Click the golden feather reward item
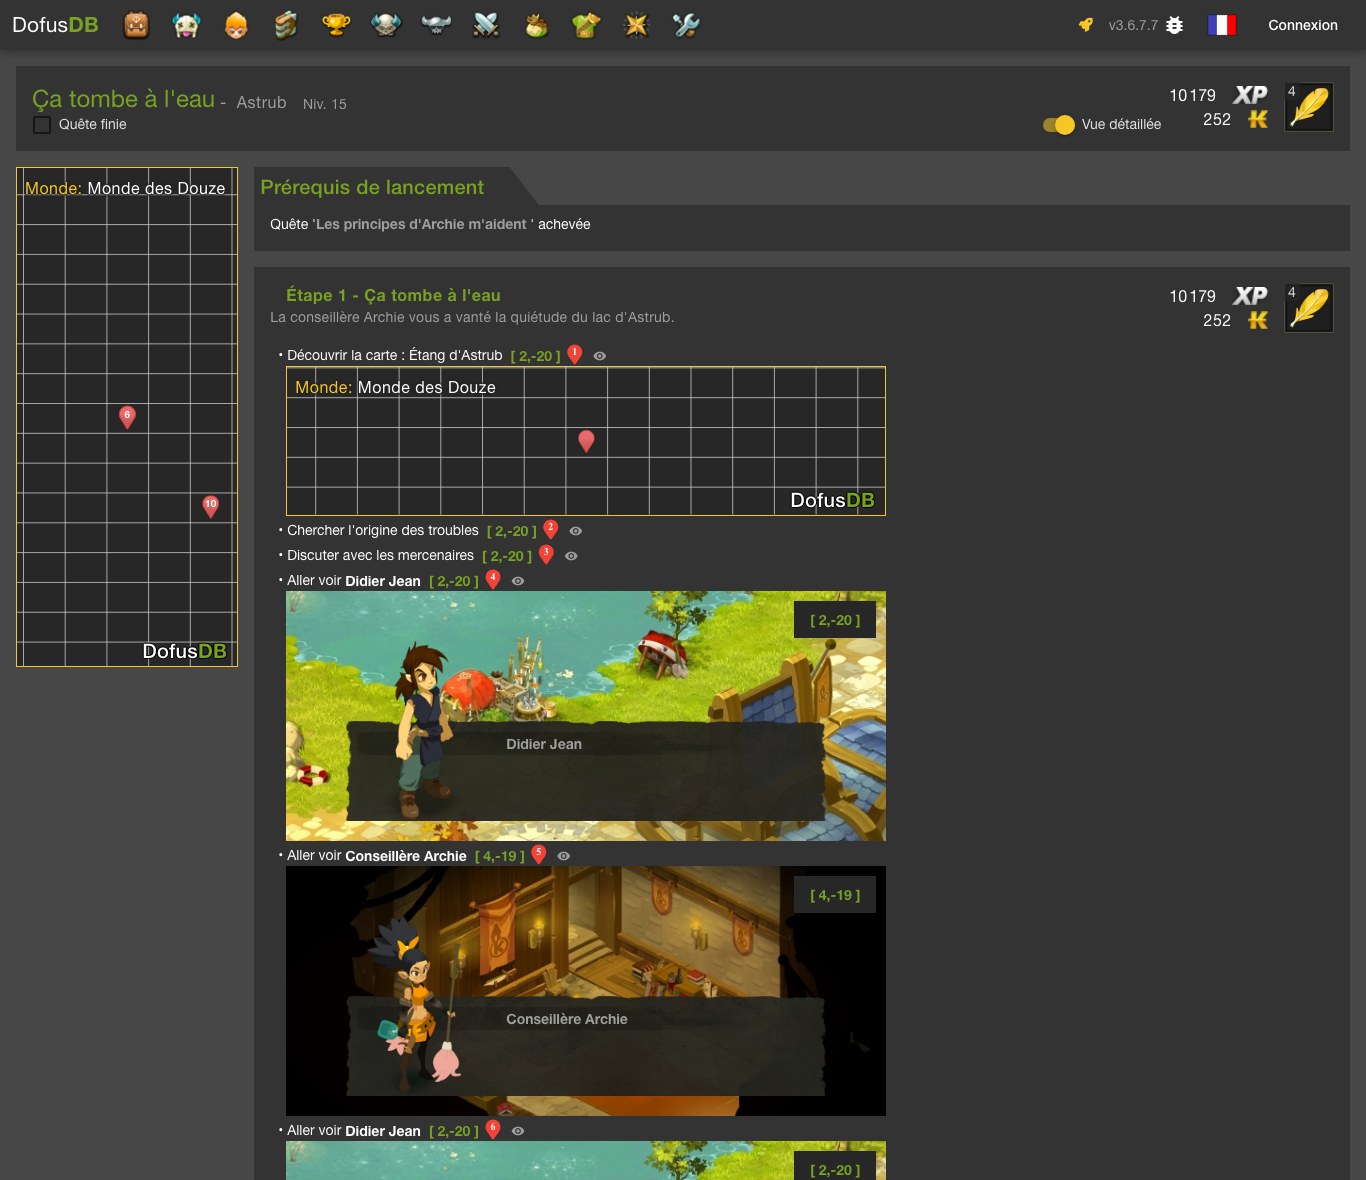Screen dimensions: 1366x1180 click(1309, 107)
